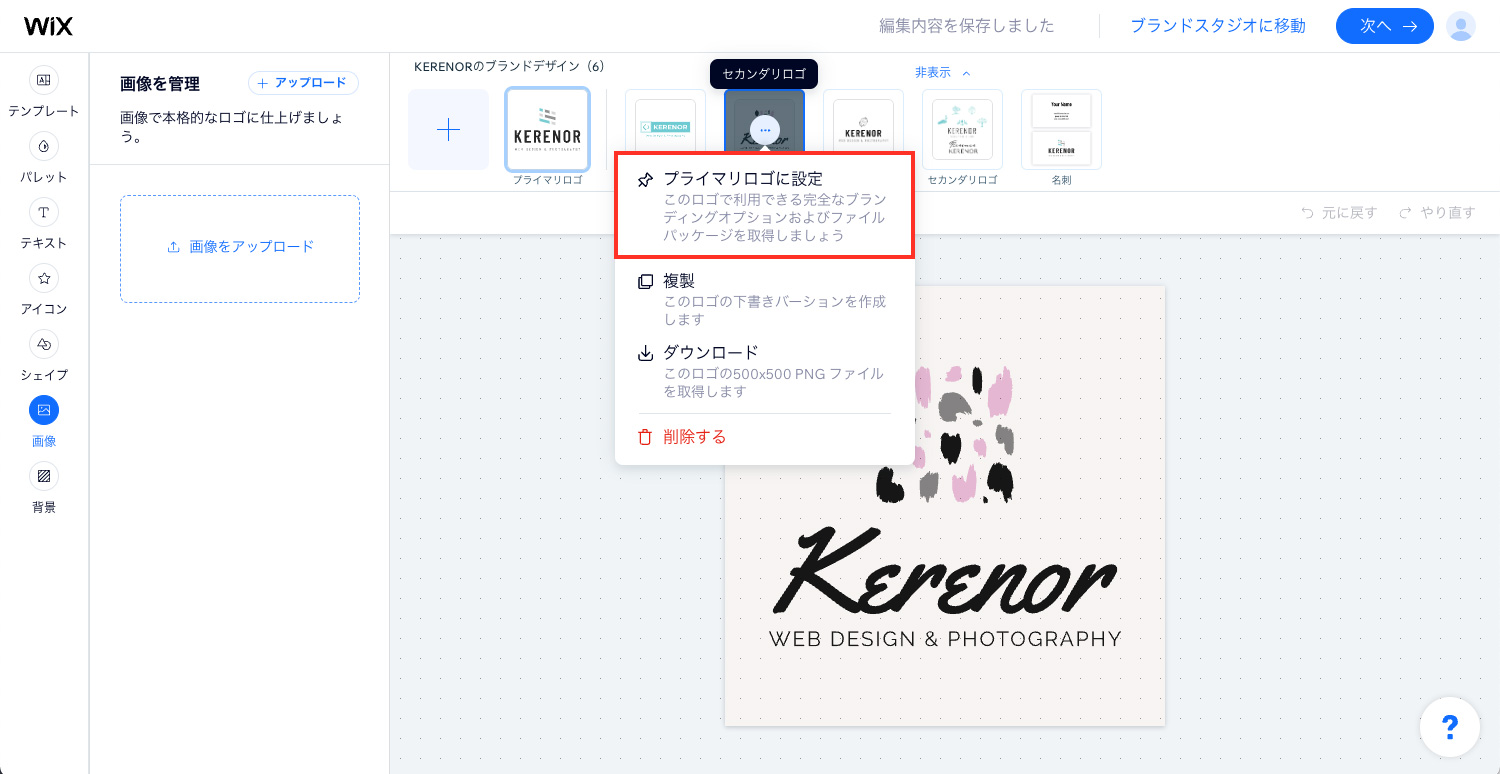Open the アイコン (Icon) star panel

click(44, 278)
